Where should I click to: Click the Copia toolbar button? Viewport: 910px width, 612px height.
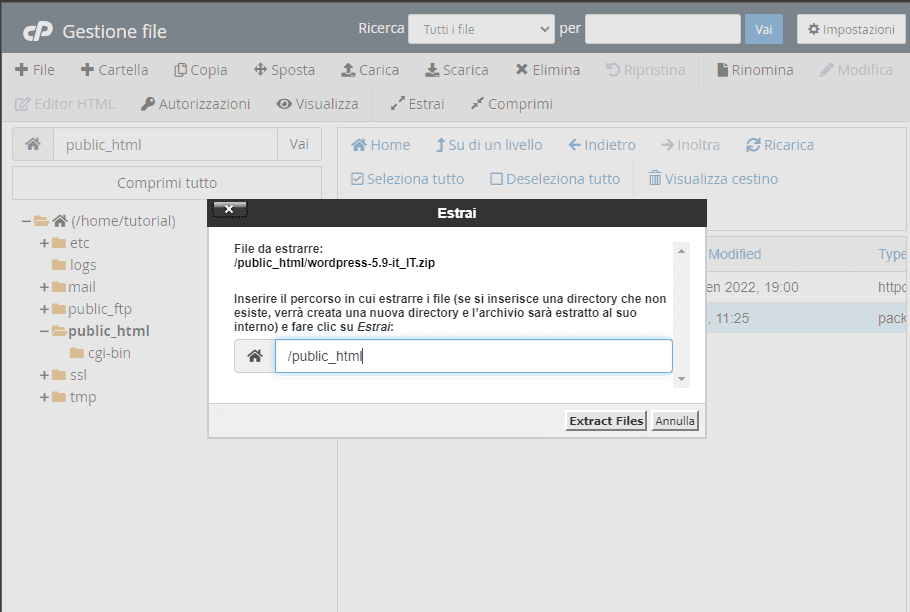pos(200,70)
